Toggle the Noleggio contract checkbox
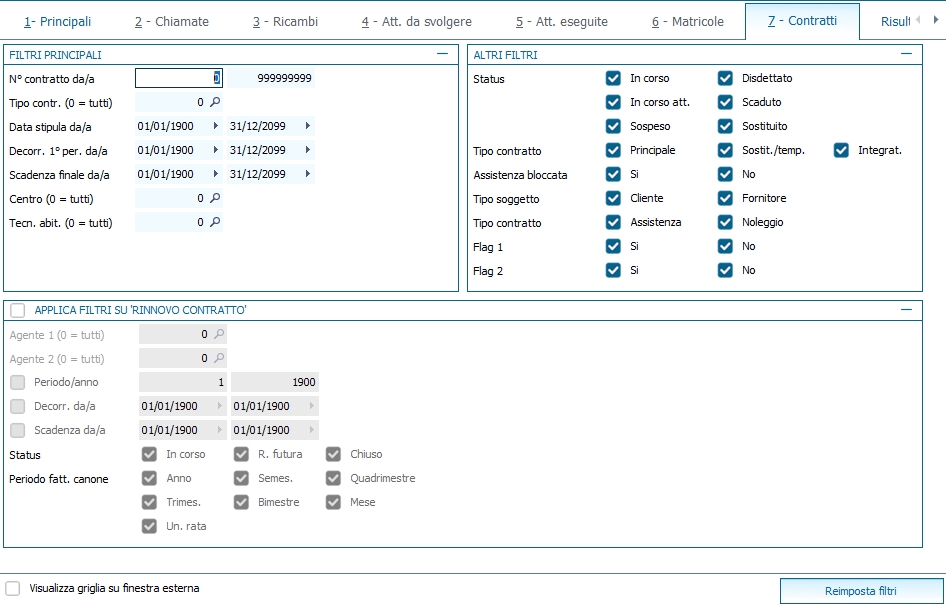The width and height of the screenshot is (946, 604). (x=725, y=223)
